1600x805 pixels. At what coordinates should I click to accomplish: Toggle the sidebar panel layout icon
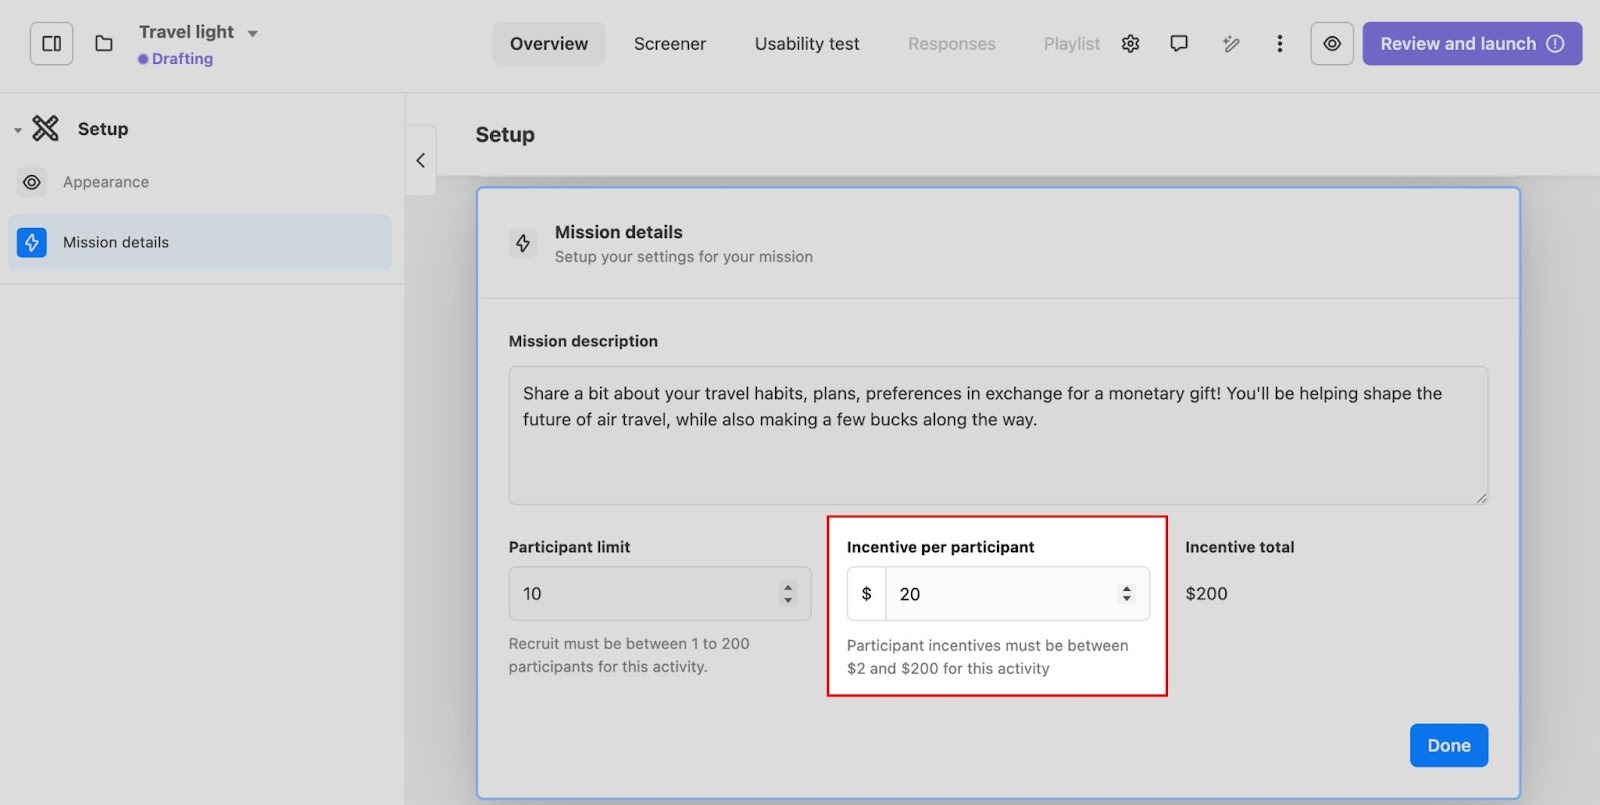tap(51, 44)
